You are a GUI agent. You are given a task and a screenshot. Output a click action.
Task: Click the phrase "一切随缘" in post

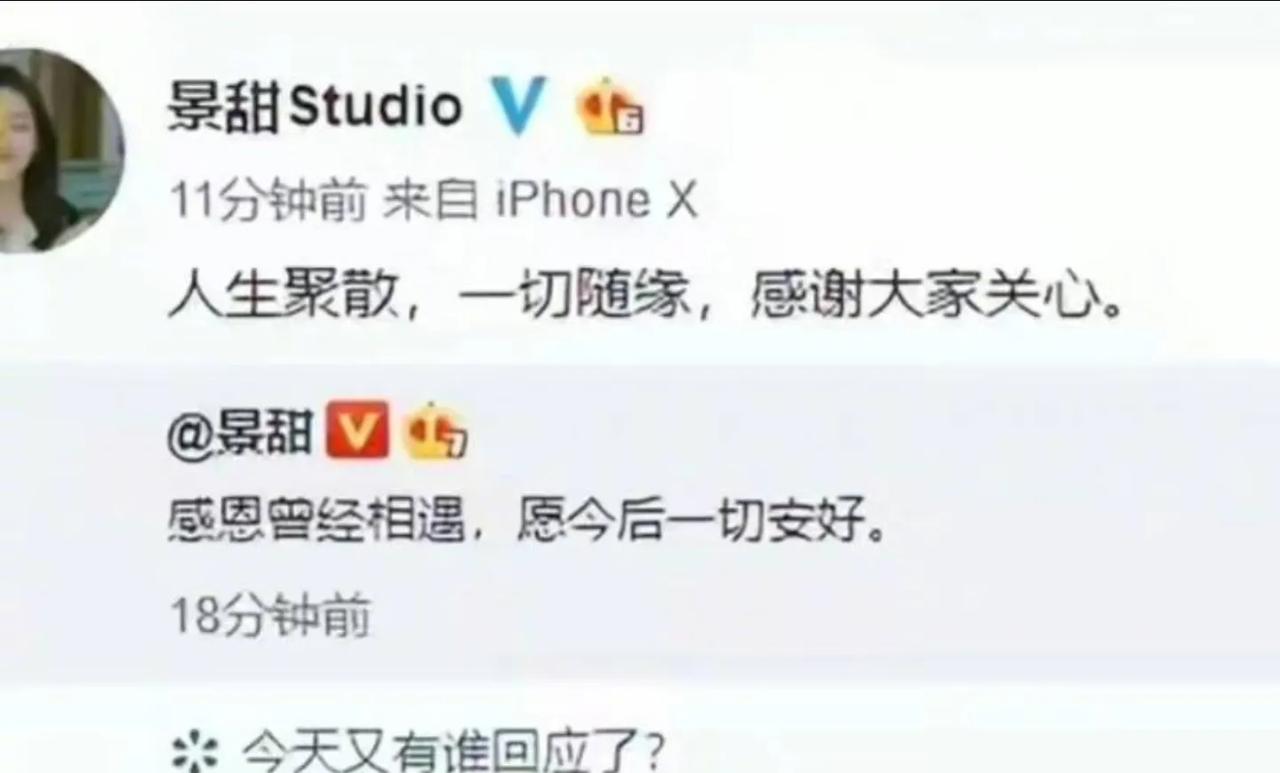[577, 297]
